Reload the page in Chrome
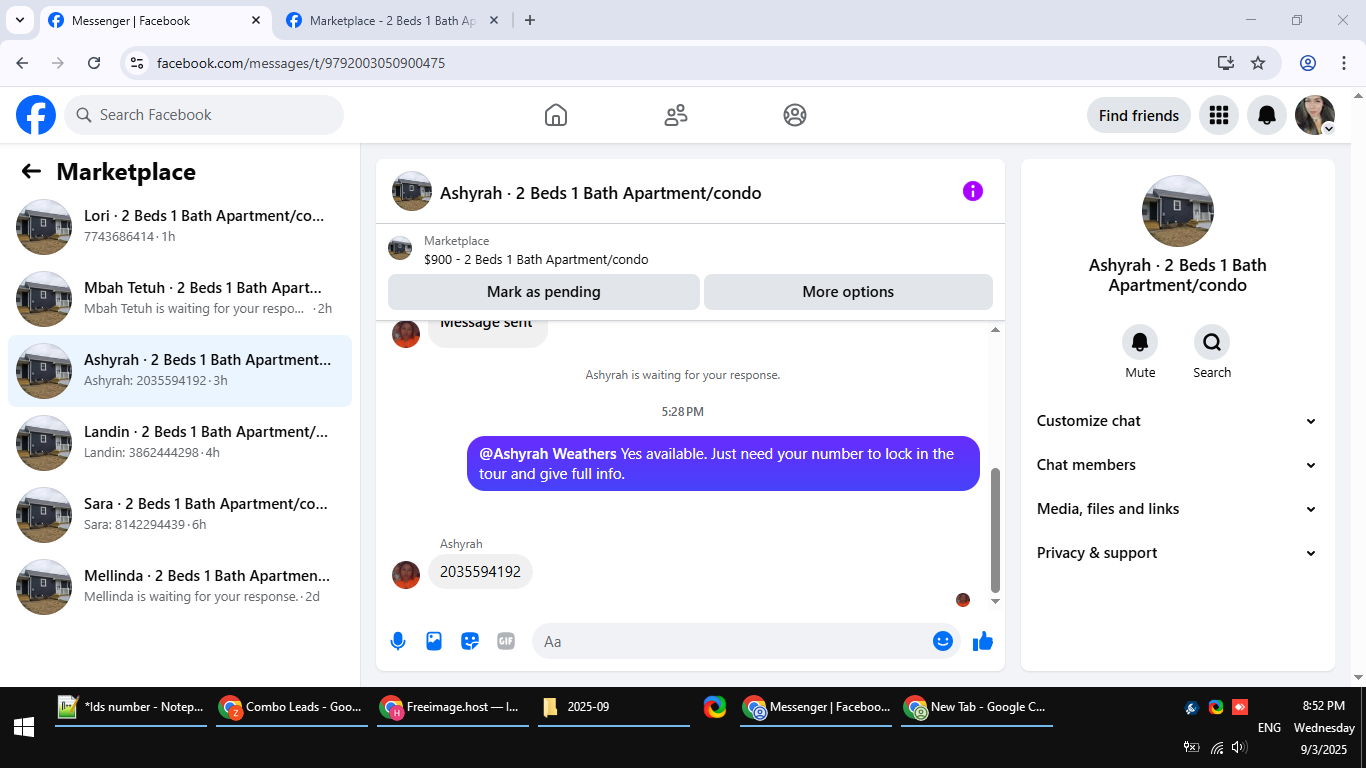The height and width of the screenshot is (768, 1366). coord(94,63)
